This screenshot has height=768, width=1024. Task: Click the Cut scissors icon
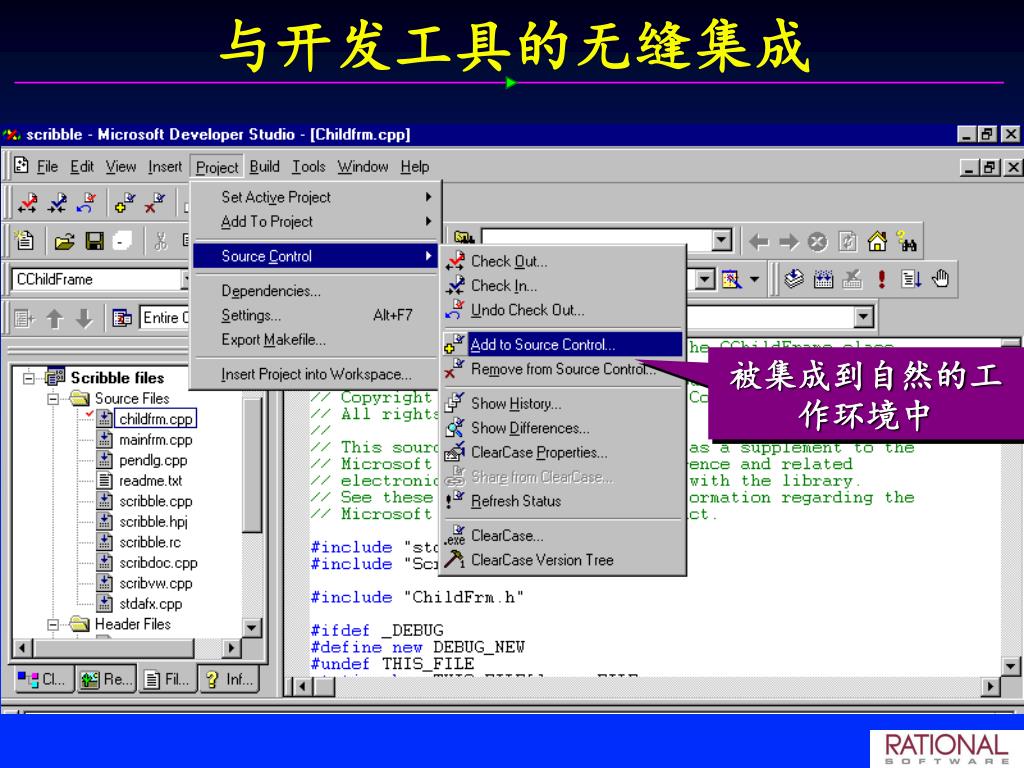[x=161, y=242]
